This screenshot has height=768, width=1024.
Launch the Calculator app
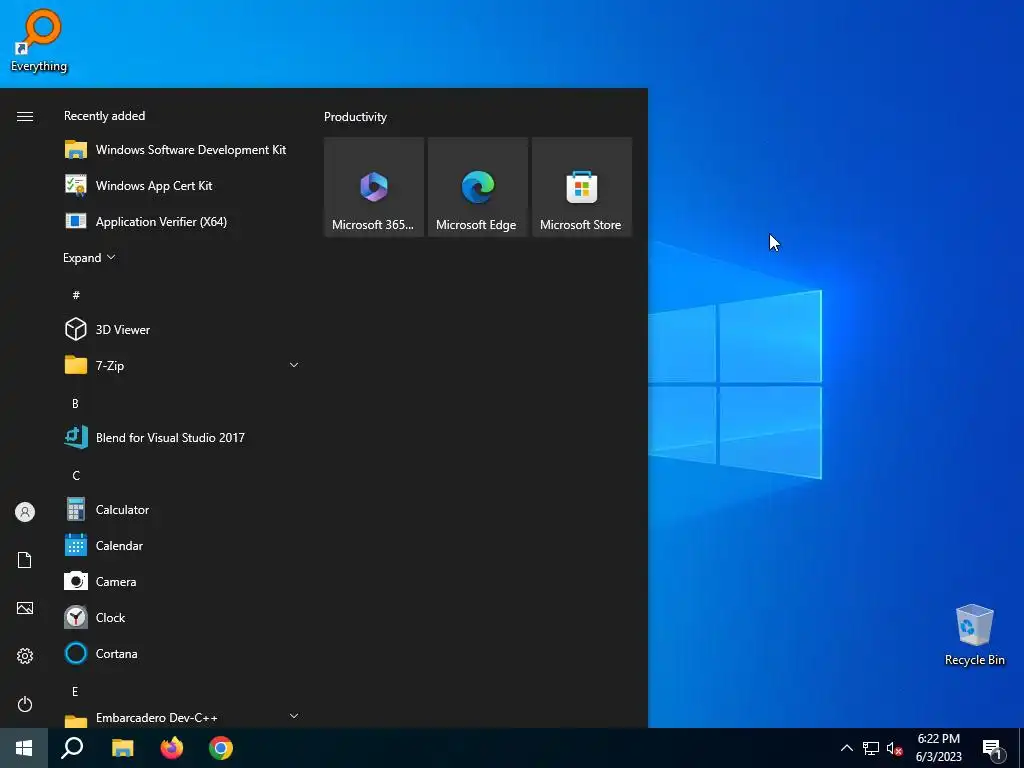click(182, 509)
